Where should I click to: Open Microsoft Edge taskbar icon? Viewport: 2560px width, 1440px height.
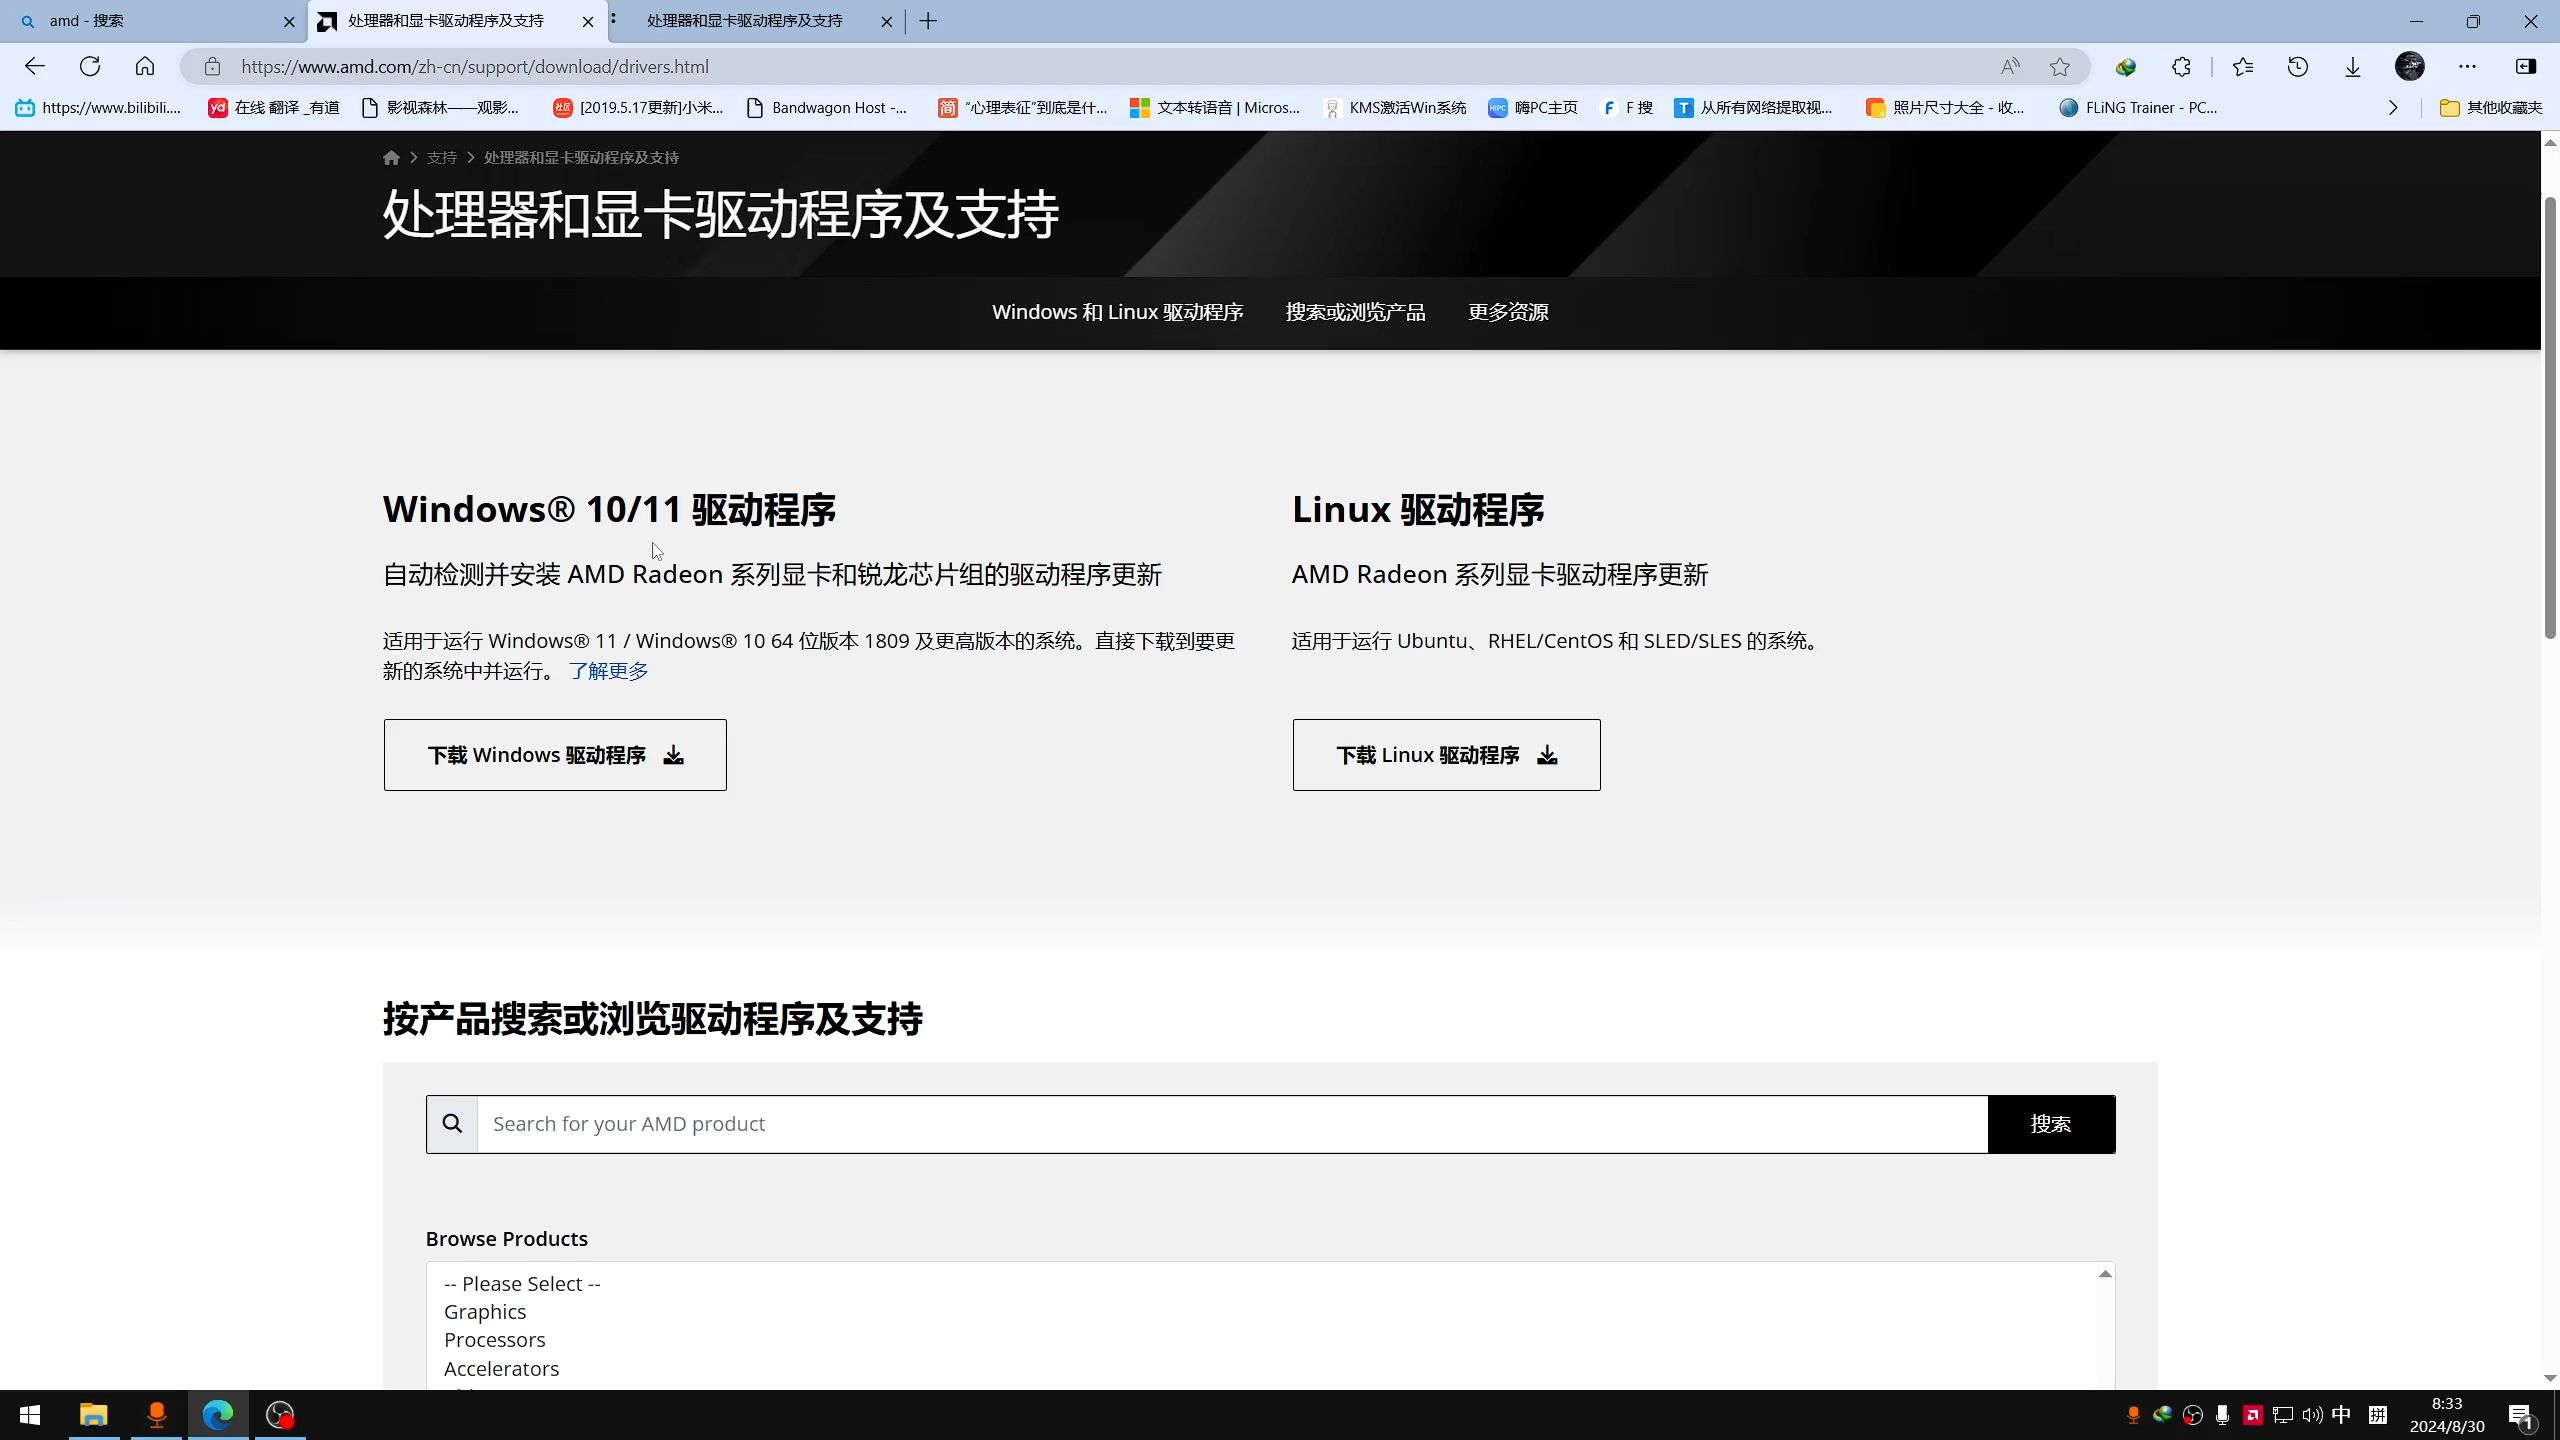218,1415
